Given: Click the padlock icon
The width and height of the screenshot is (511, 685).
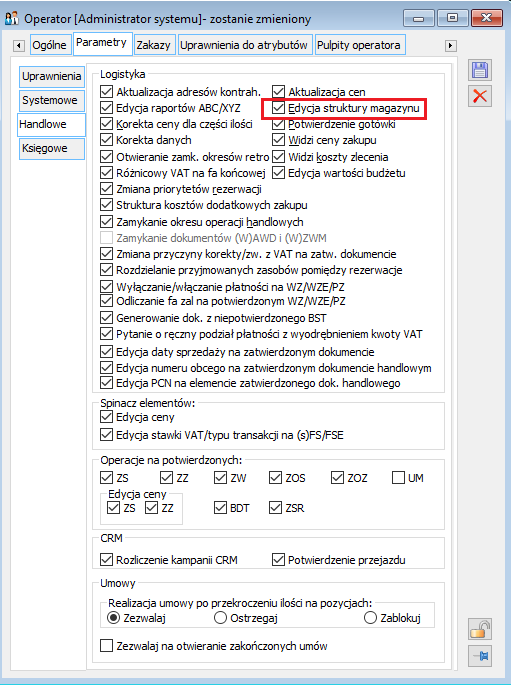Looking at the screenshot, I should click(x=480, y=630).
